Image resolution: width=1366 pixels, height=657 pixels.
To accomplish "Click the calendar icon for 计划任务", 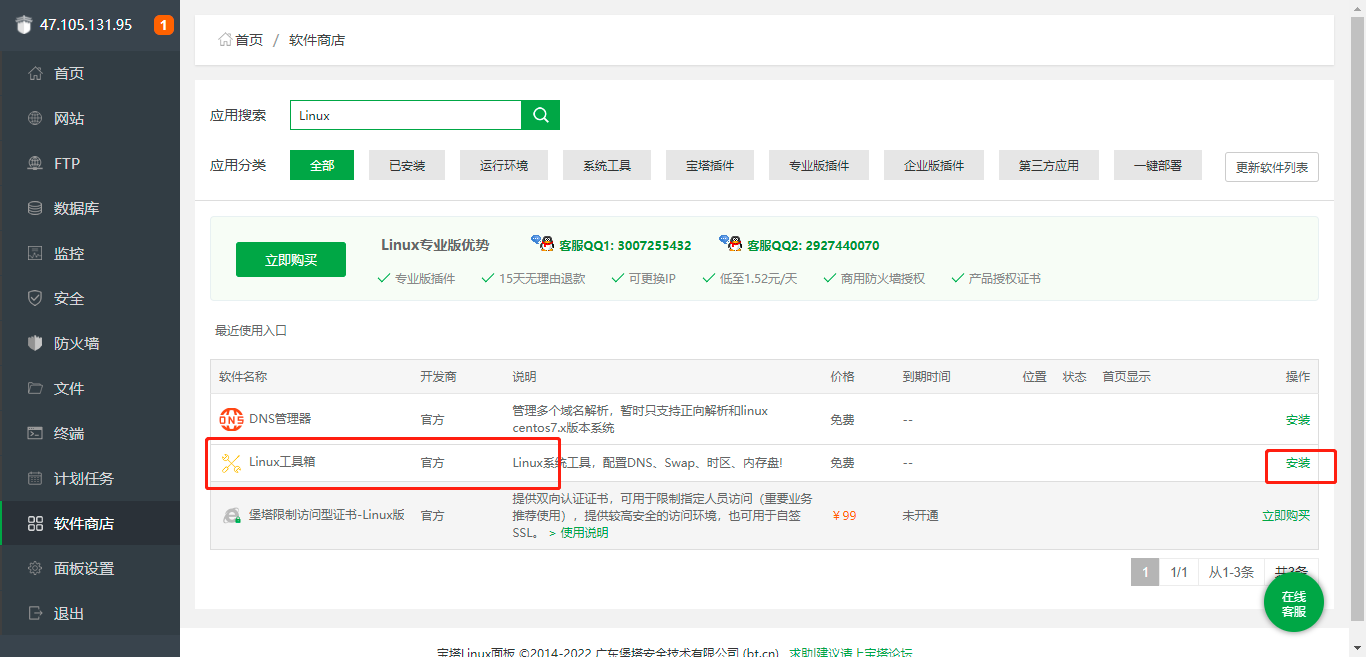I will click(35, 478).
